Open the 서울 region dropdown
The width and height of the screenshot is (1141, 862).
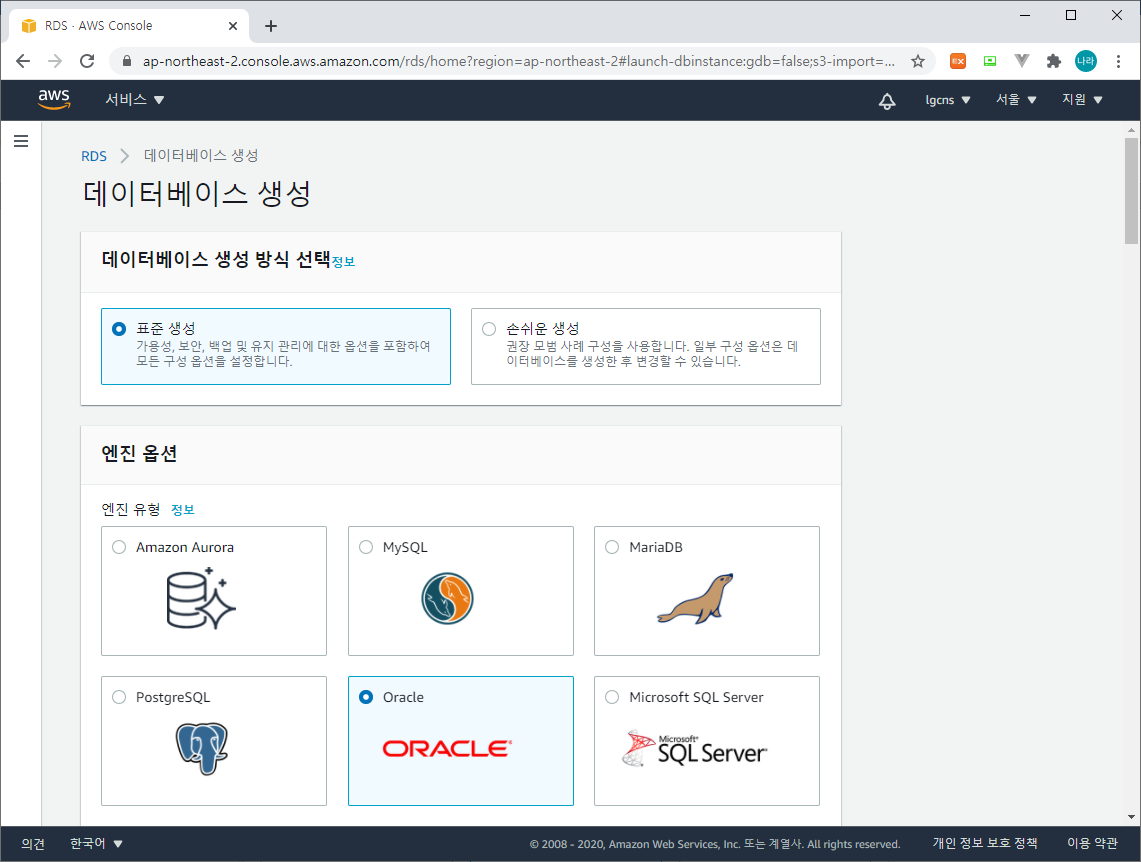[x=1016, y=100]
